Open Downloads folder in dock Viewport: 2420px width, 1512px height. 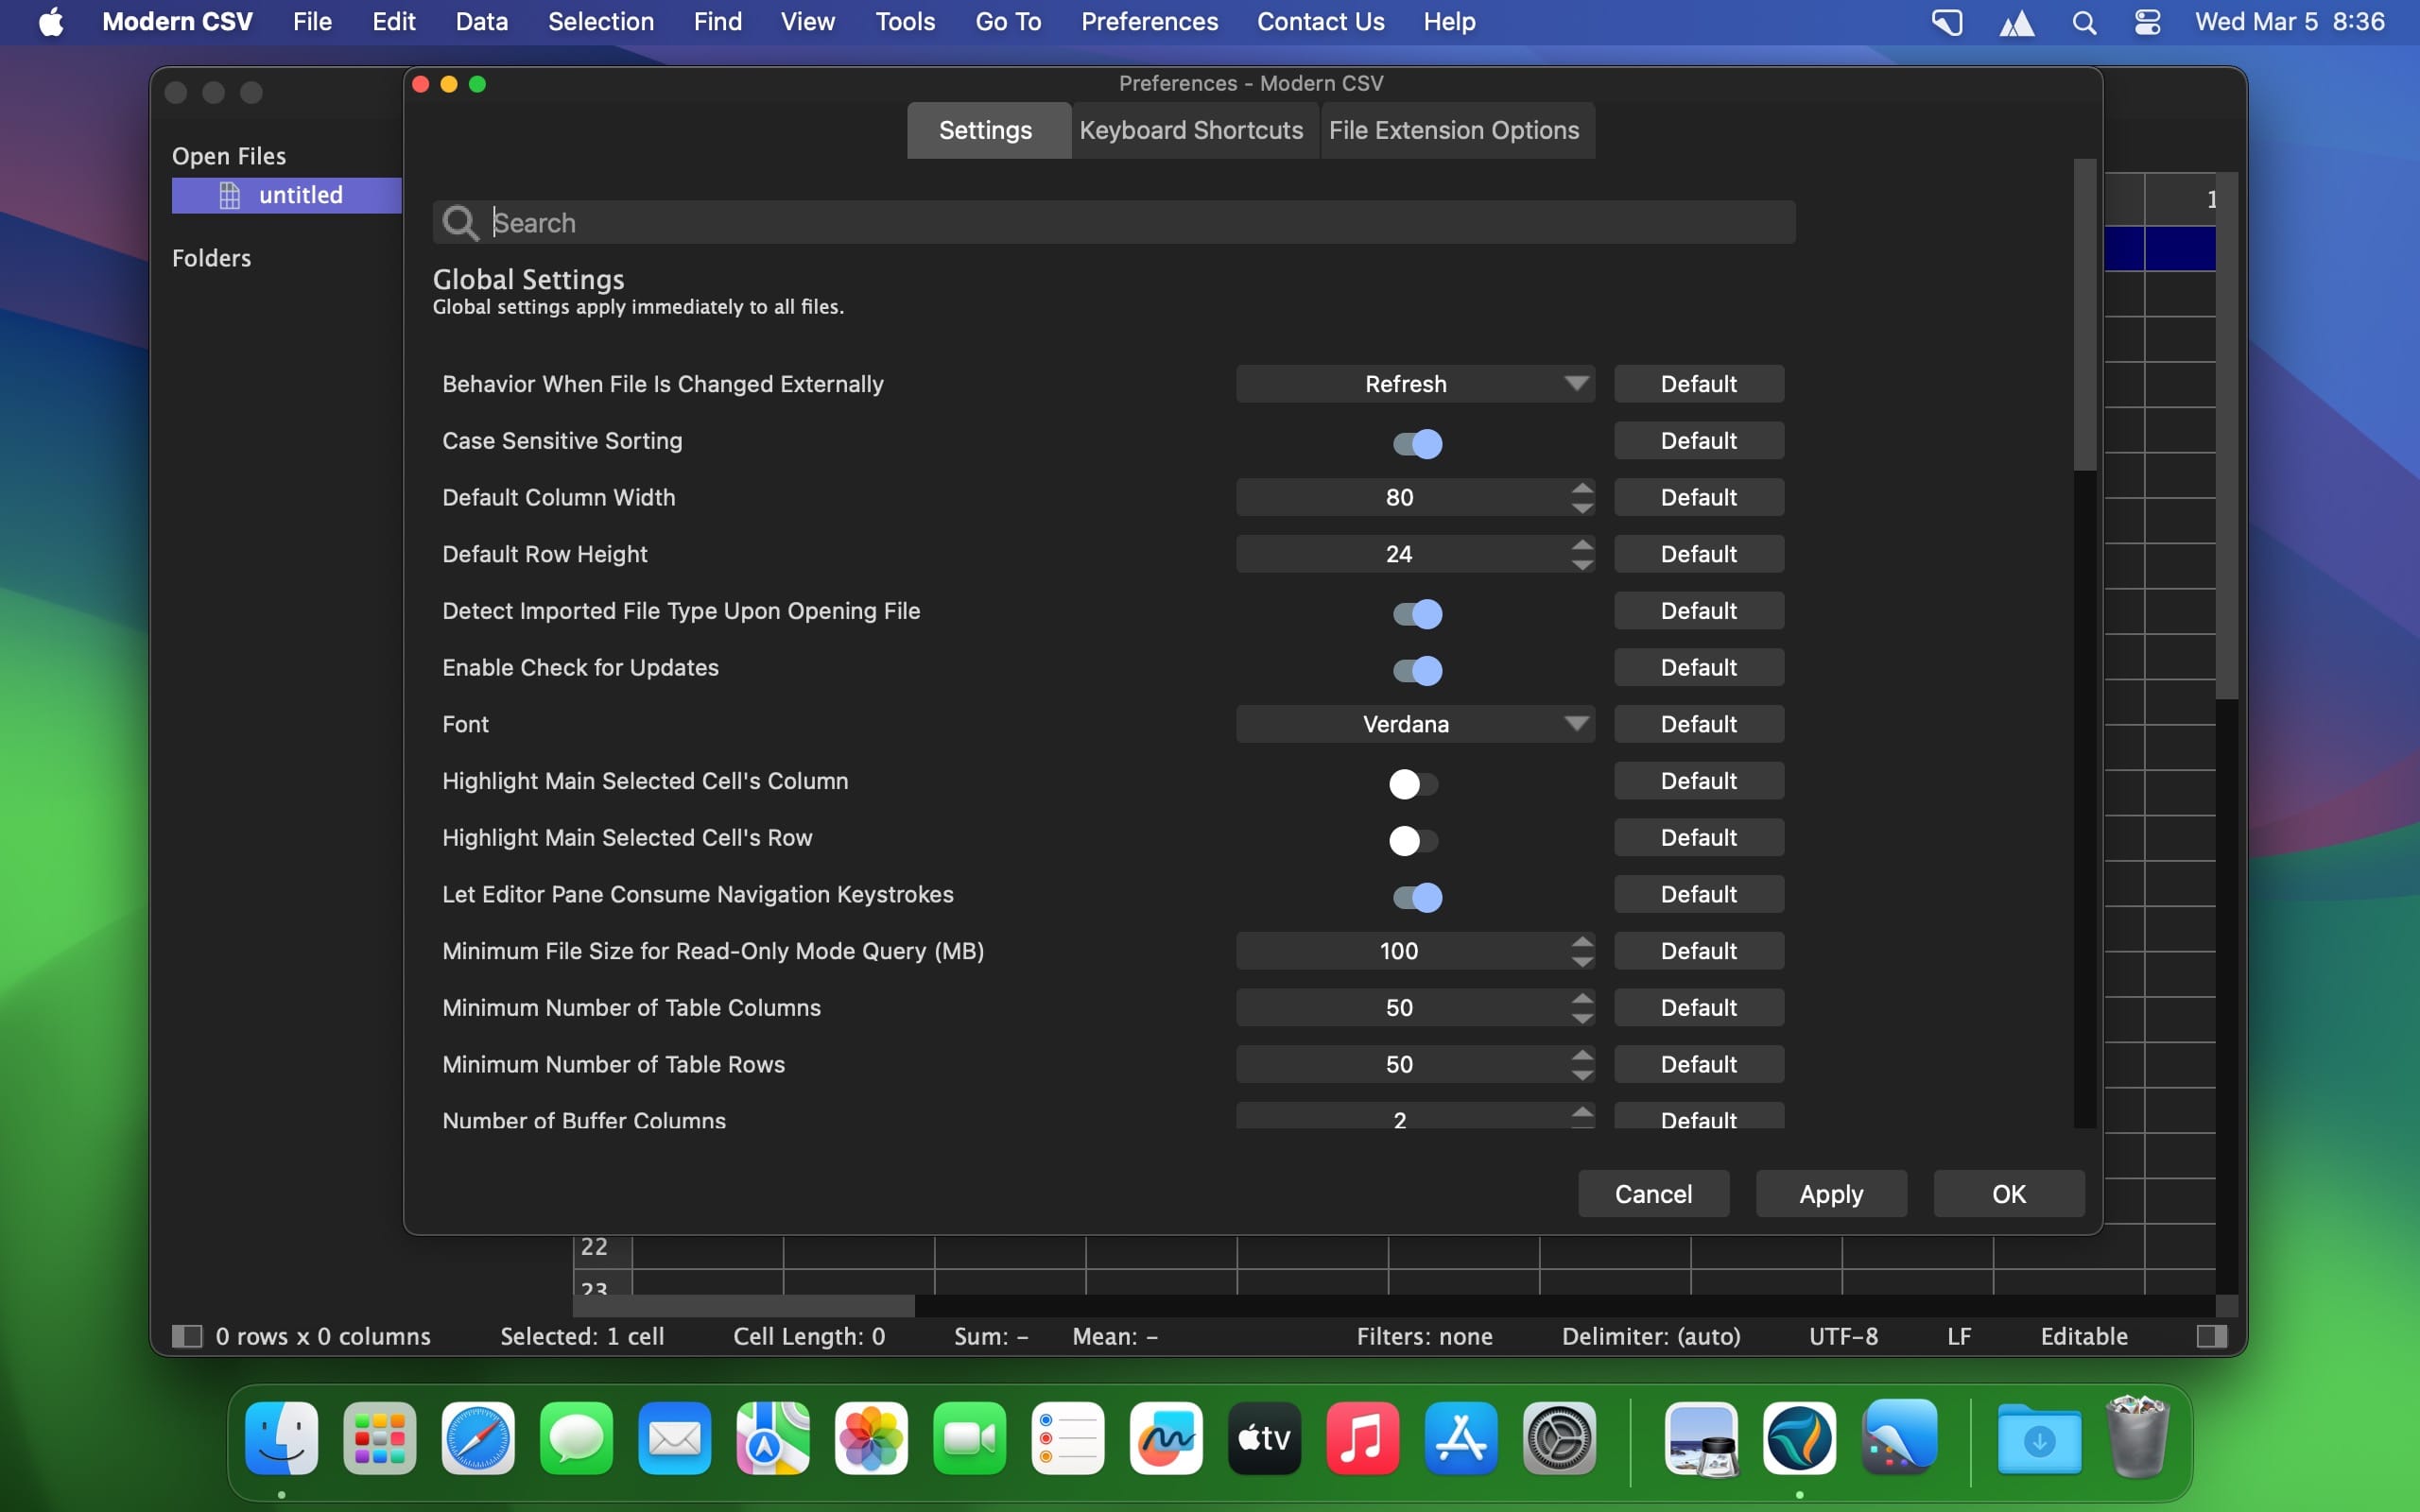[x=2039, y=1438]
